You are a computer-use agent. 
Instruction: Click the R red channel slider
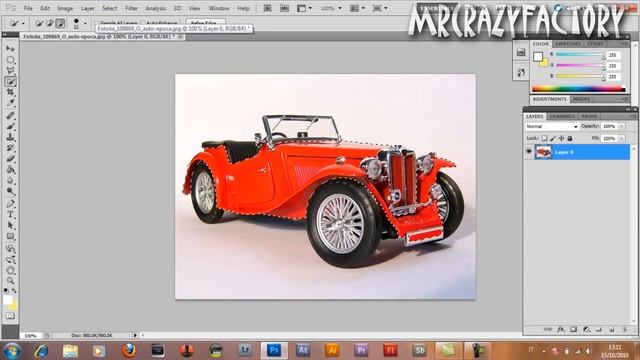click(580, 55)
